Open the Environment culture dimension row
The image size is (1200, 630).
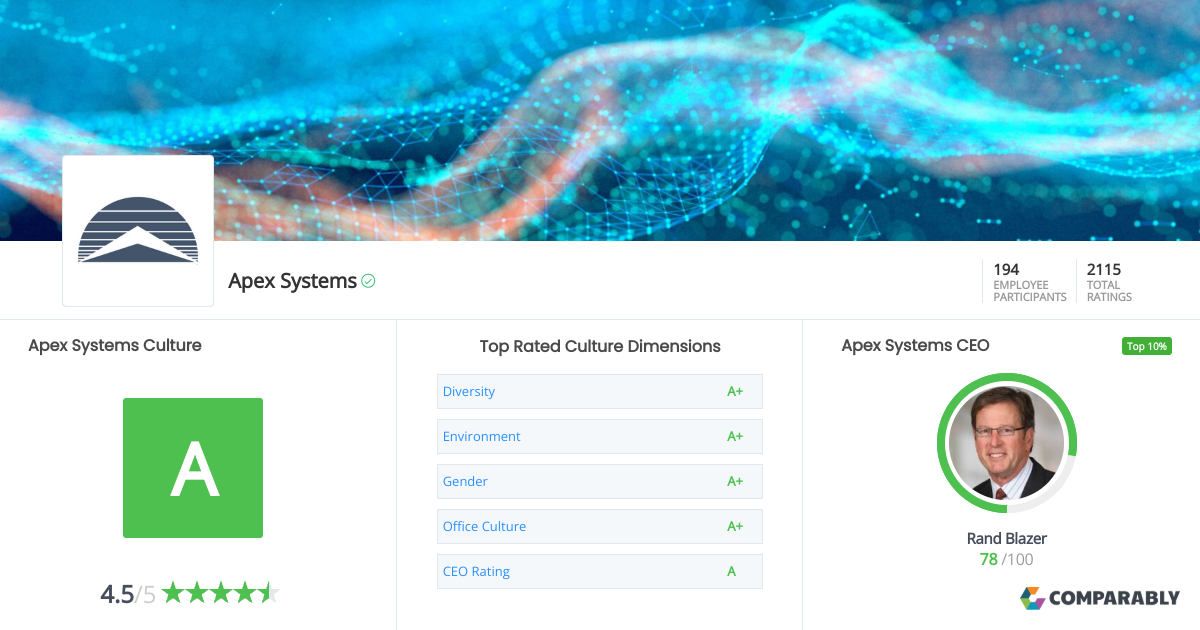600,436
